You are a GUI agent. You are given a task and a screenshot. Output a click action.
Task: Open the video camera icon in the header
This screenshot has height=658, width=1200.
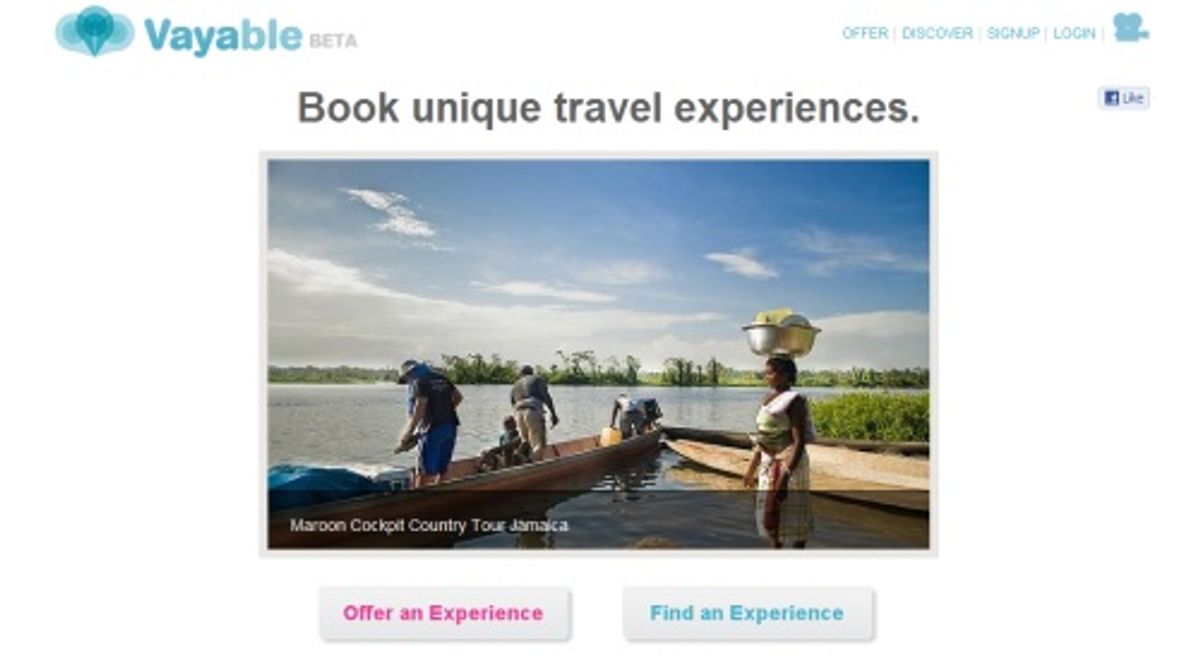[1130, 28]
